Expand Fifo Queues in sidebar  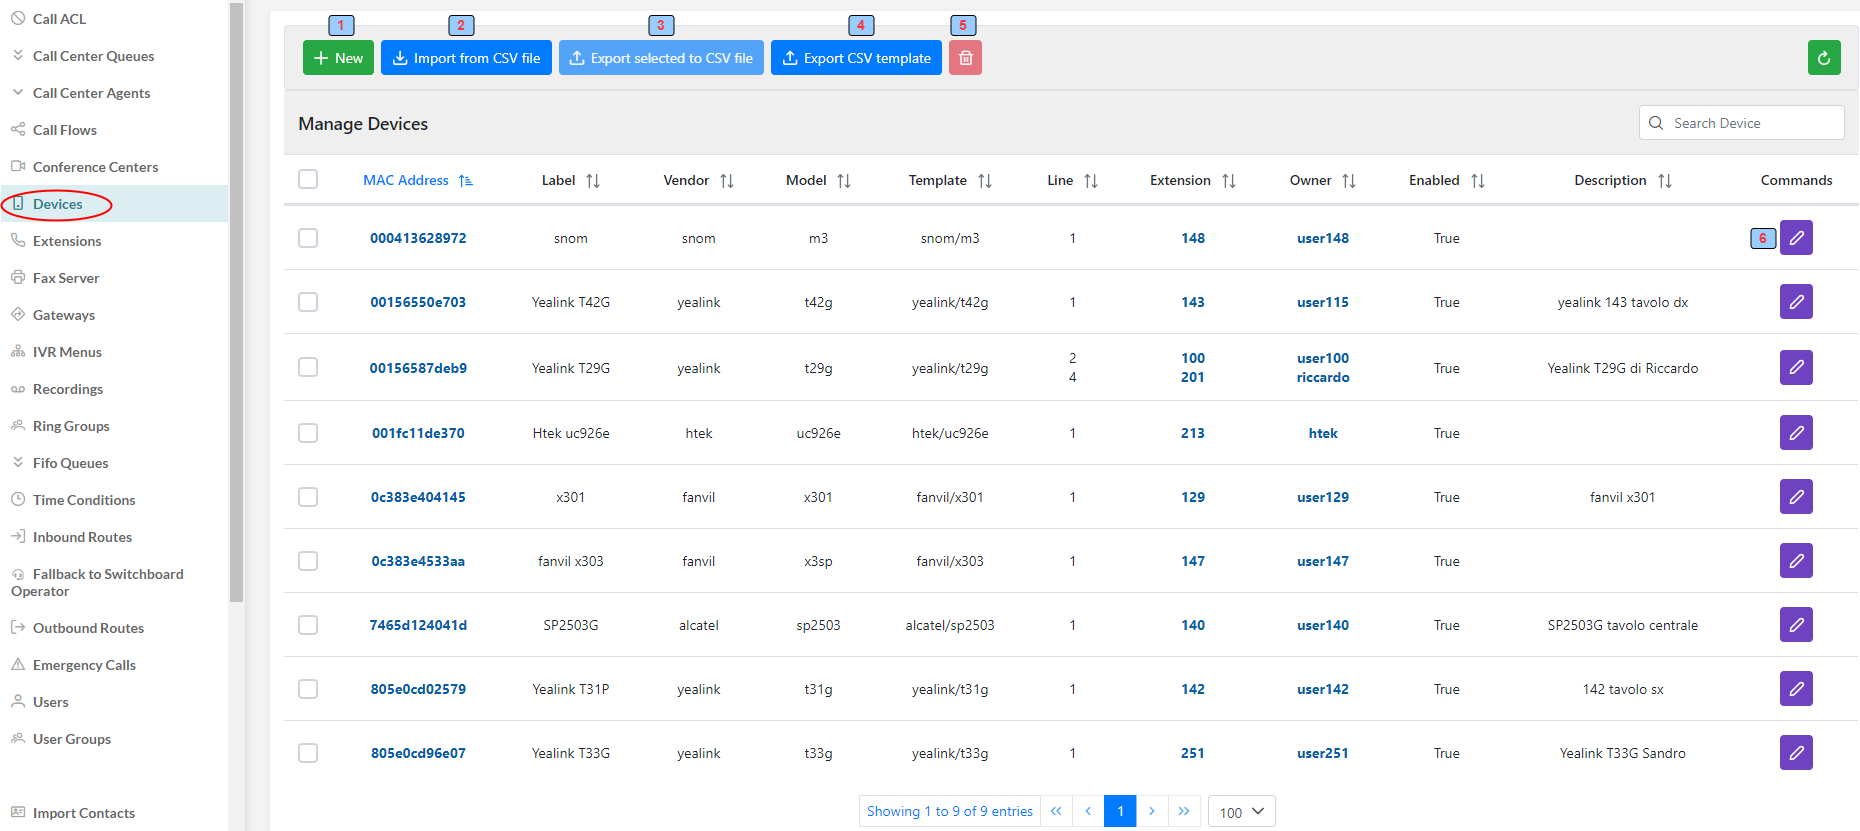pyautogui.click(x=114, y=463)
